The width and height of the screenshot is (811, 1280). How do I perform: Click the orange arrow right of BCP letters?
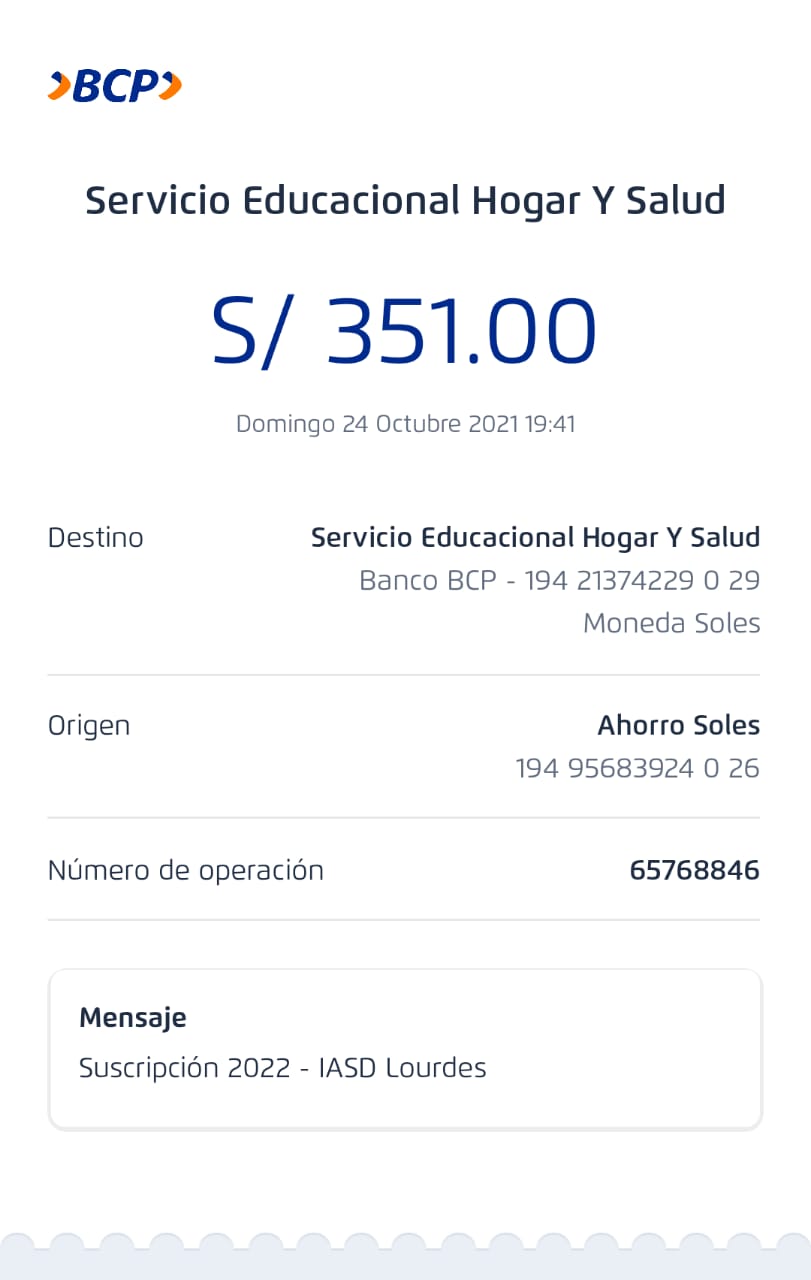click(170, 87)
